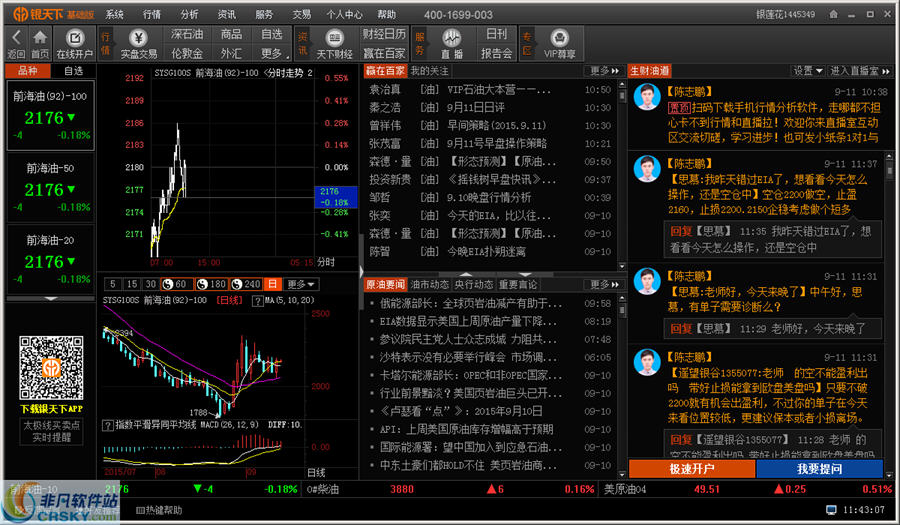Open the VIP尊享 sofa icon
Image resolution: width=900 pixels, height=525 pixels.
coord(559,38)
